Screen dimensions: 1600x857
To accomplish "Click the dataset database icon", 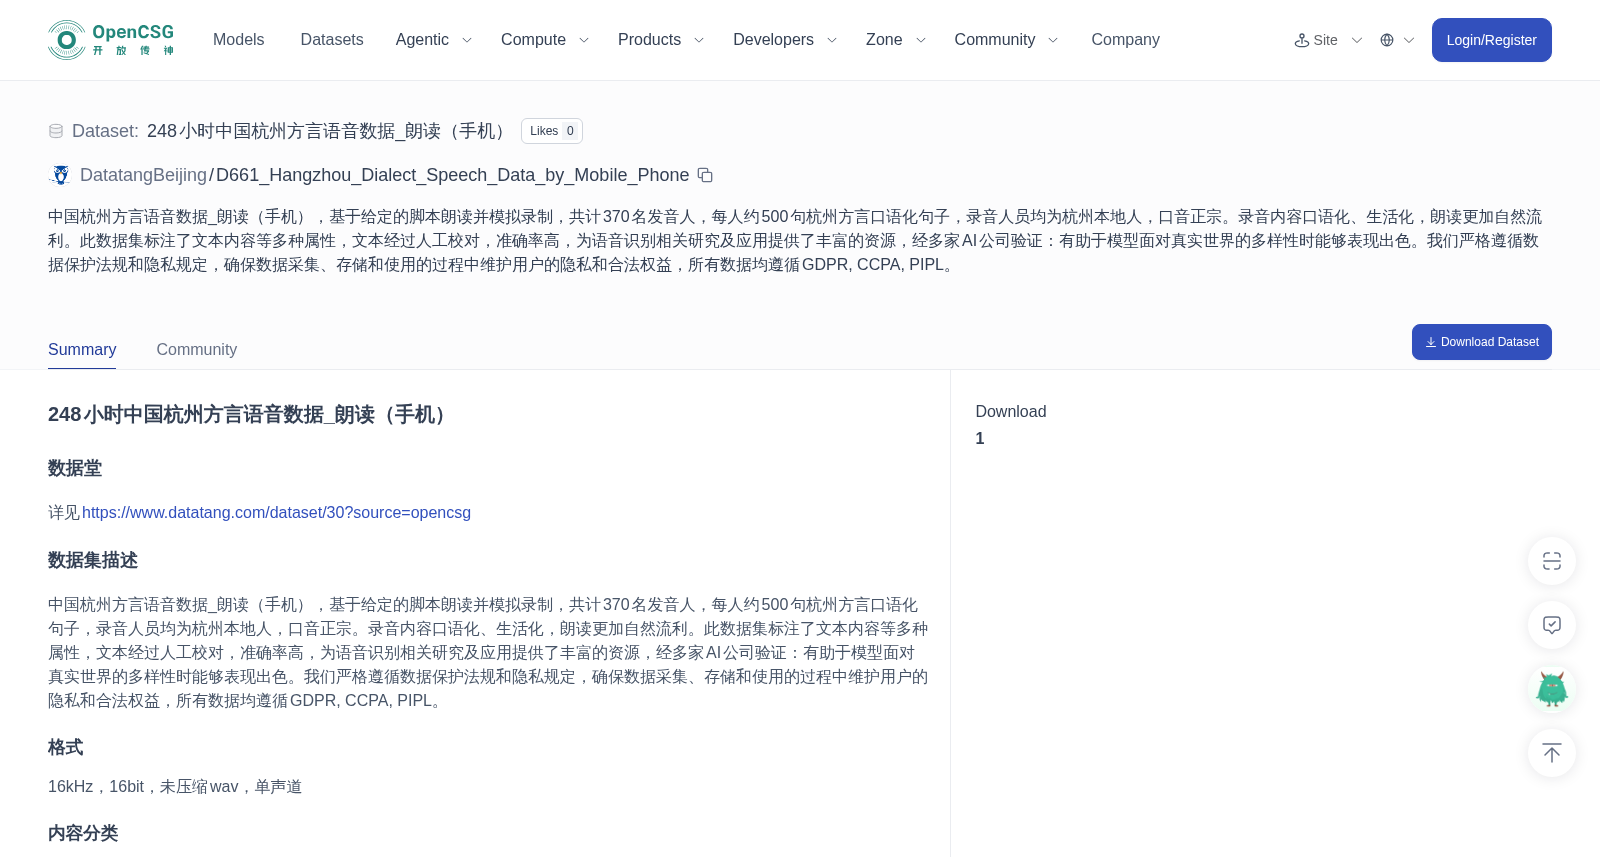I will pyautogui.click(x=56, y=131).
